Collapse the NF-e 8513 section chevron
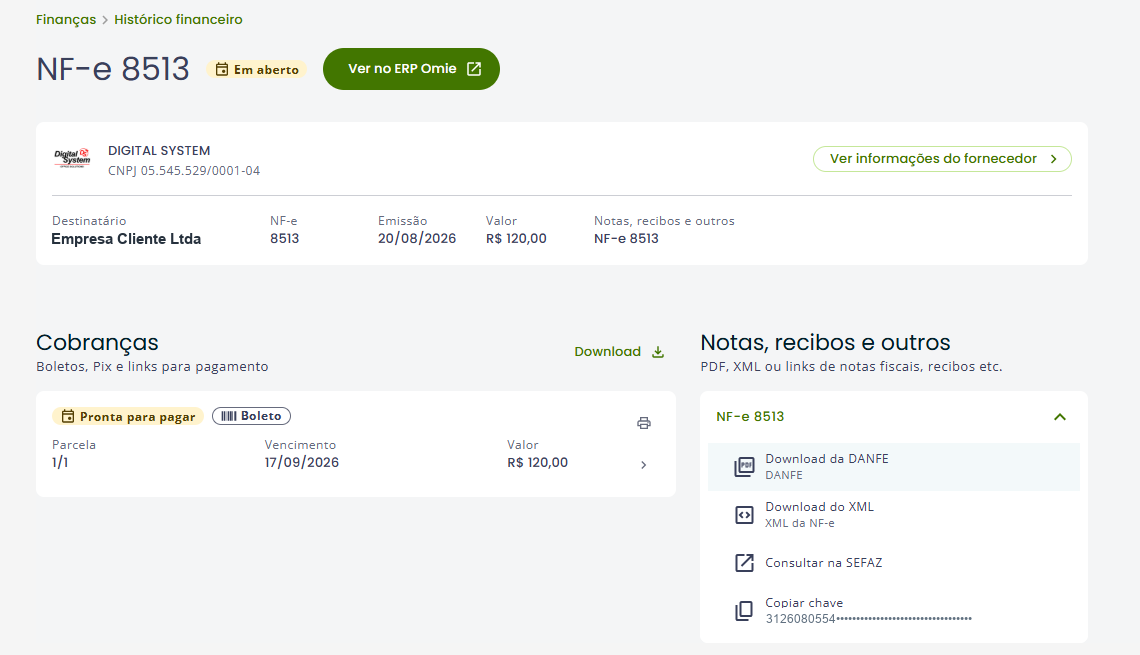The width and height of the screenshot is (1140, 655). pyautogui.click(x=1060, y=417)
